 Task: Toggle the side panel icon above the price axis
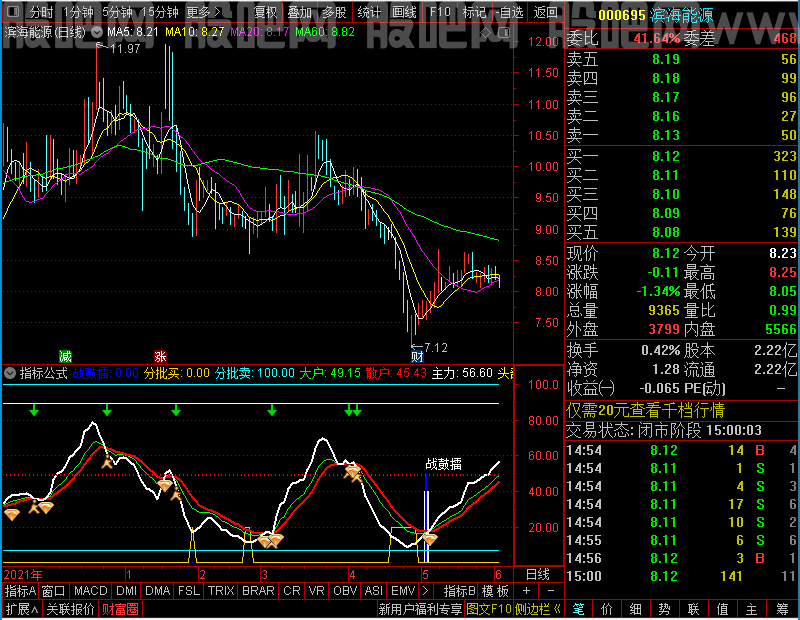coord(504,33)
